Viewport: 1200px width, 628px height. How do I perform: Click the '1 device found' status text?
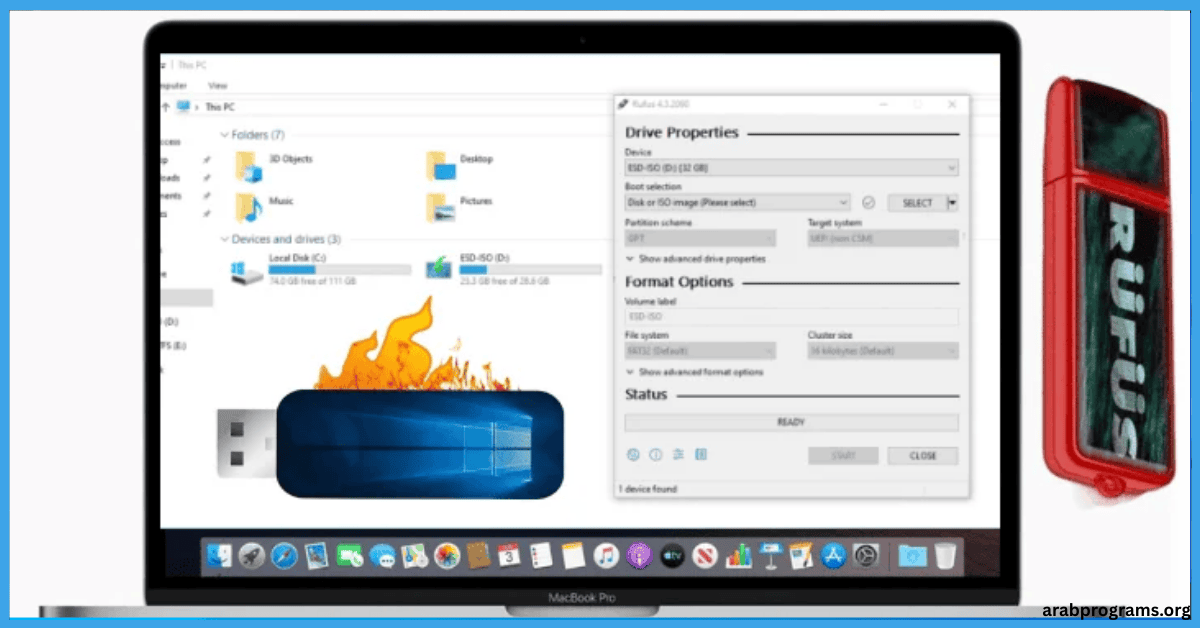point(648,489)
